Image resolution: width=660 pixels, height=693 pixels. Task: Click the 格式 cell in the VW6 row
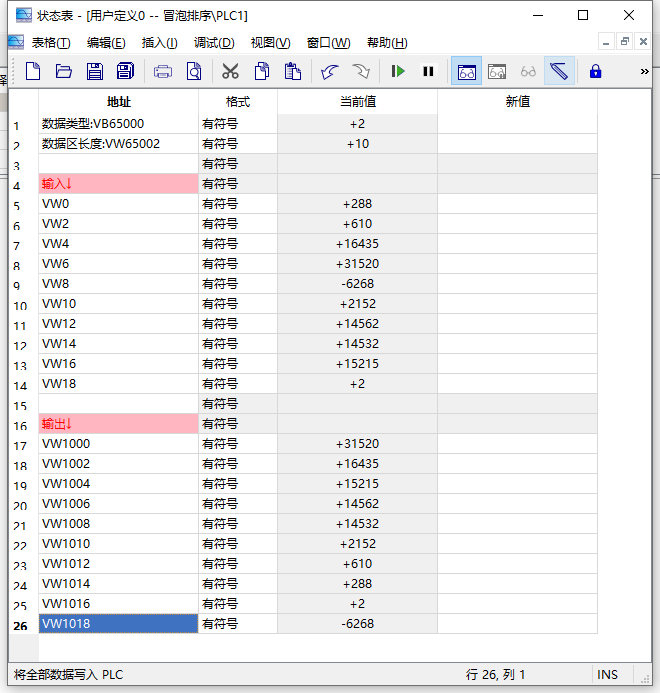pyautogui.click(x=238, y=264)
